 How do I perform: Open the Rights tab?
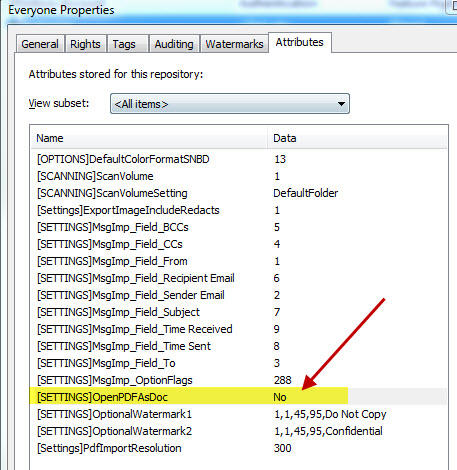85,44
